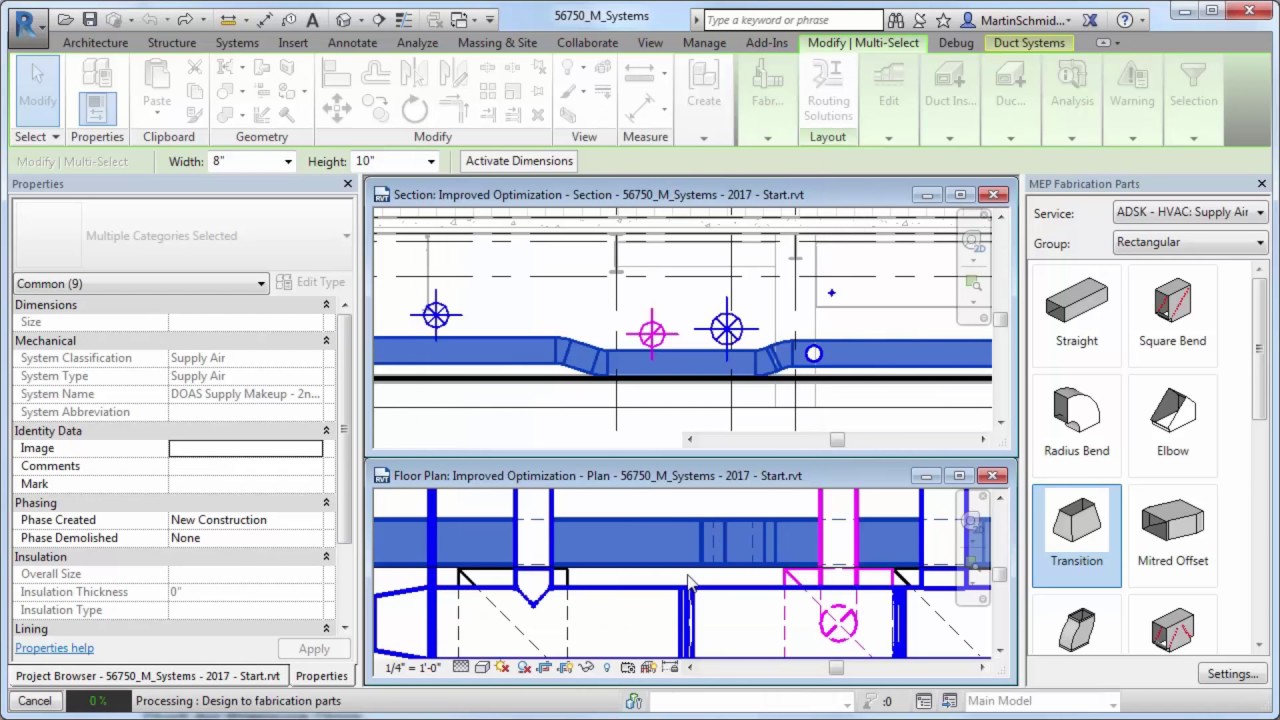Viewport: 1280px width, 720px height.
Task: Click the binoculars search icon
Action: coord(896,20)
